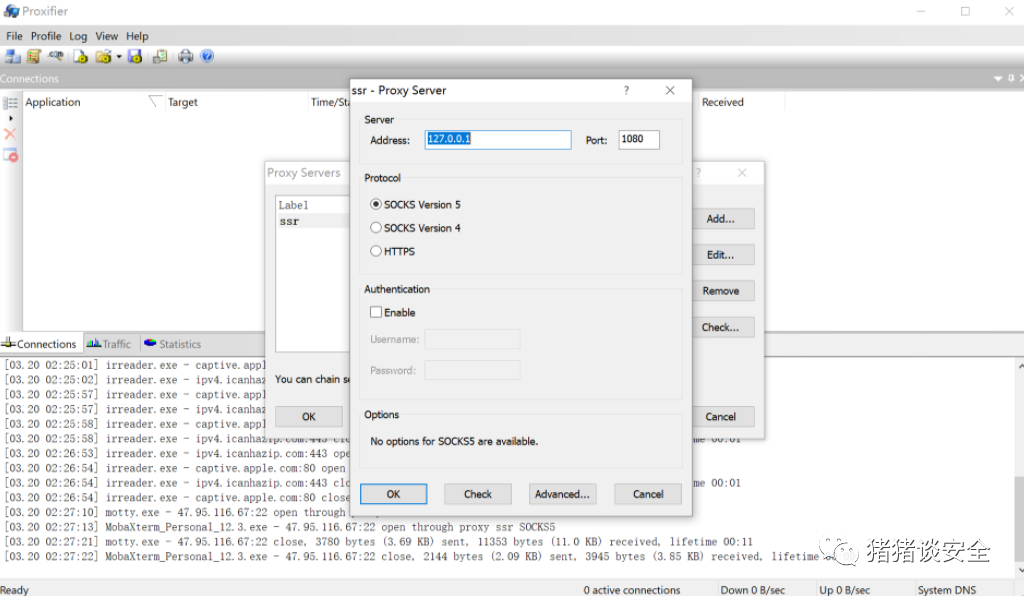Click Add... in Proxy Servers dialog
This screenshot has height=596, width=1024.
click(x=721, y=219)
